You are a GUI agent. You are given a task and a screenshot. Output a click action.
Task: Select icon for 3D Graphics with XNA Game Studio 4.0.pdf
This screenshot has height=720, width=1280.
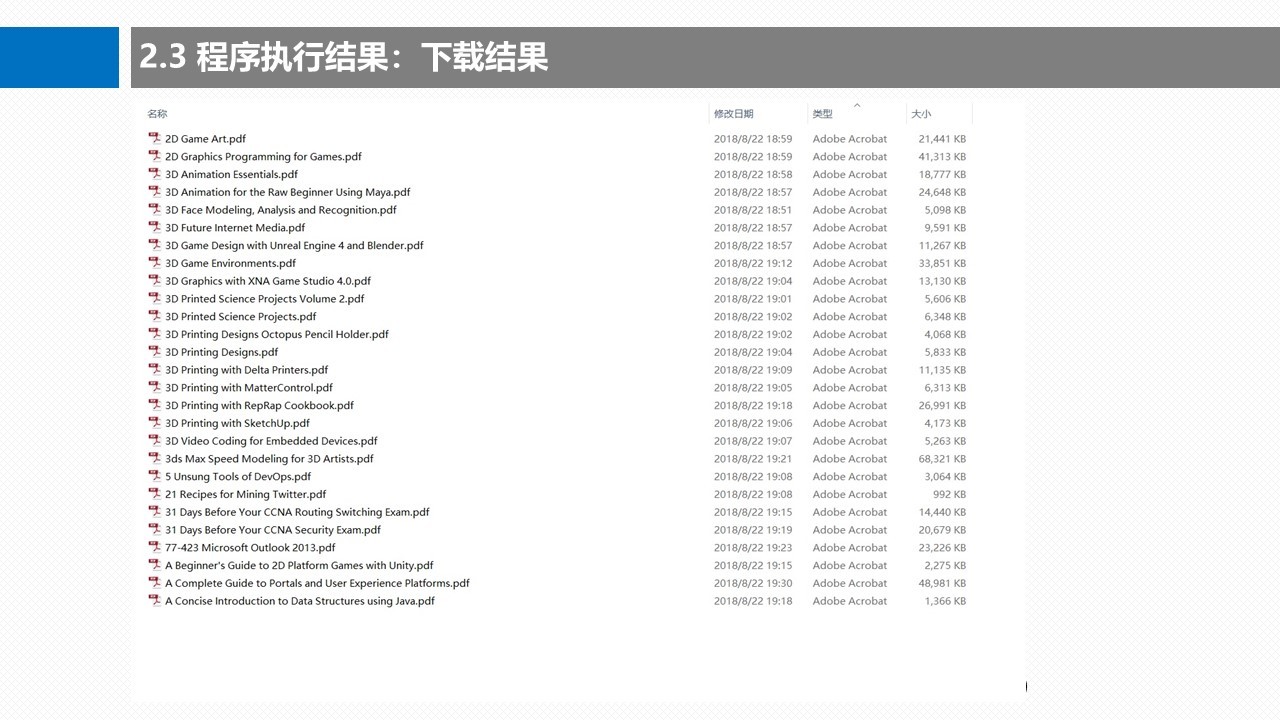coord(155,281)
